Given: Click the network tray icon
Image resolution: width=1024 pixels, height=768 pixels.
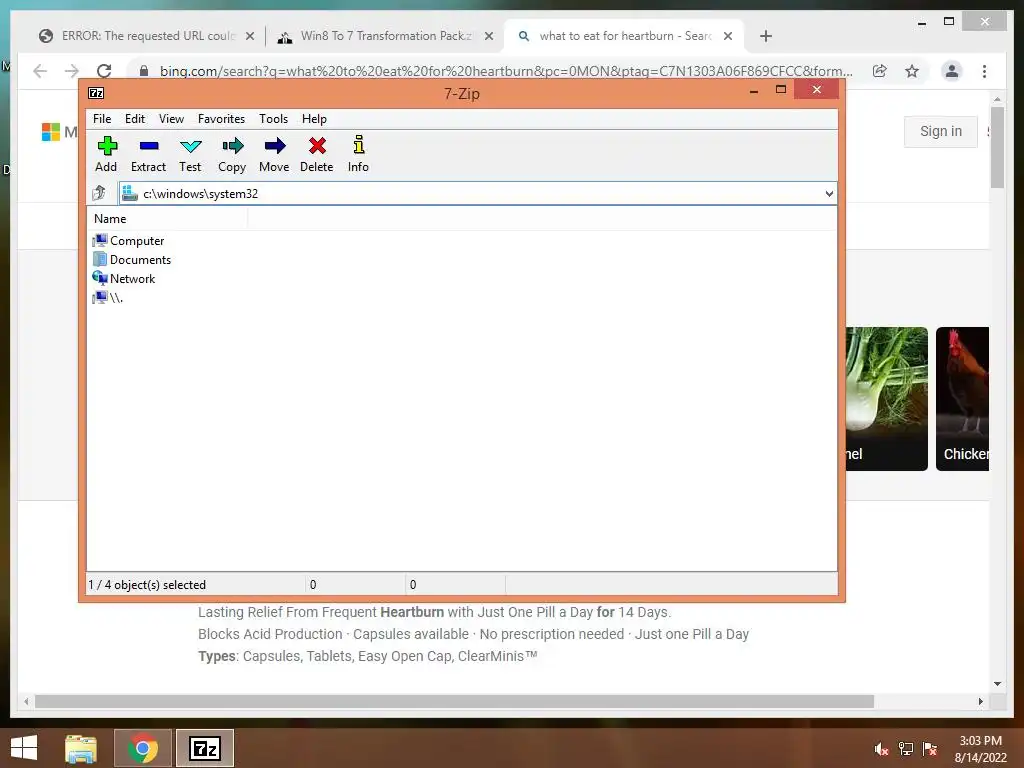Looking at the screenshot, I should [x=906, y=749].
